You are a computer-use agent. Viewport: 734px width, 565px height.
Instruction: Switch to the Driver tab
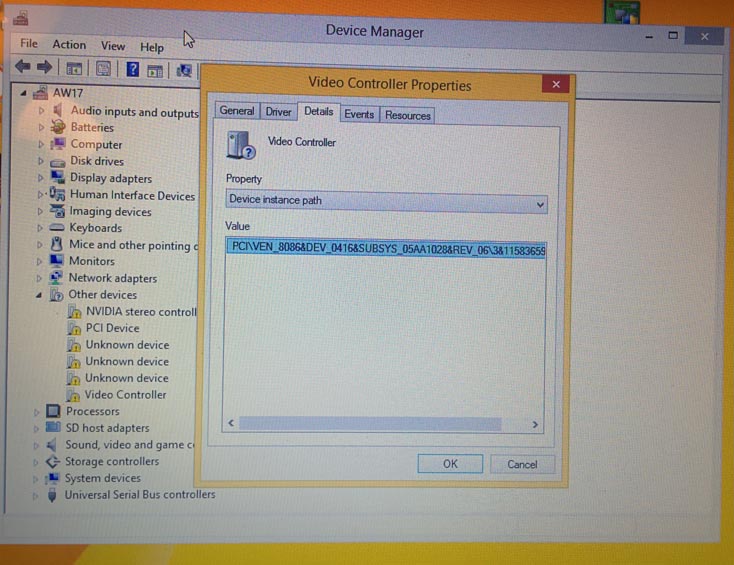click(x=279, y=112)
